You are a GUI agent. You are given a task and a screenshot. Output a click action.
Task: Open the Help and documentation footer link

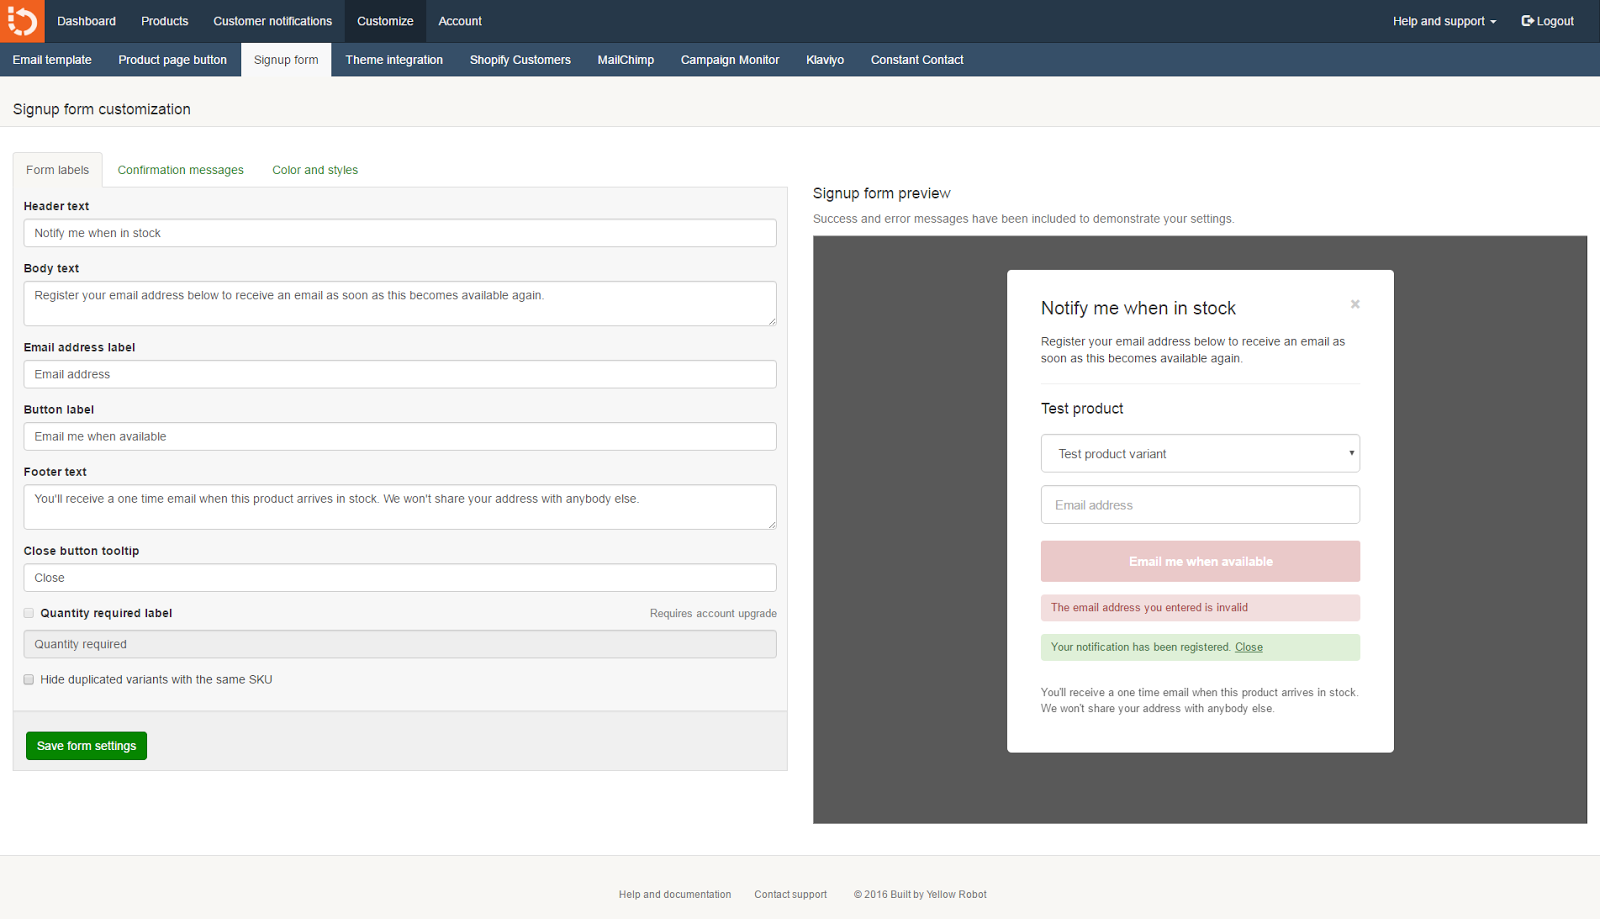coord(674,895)
